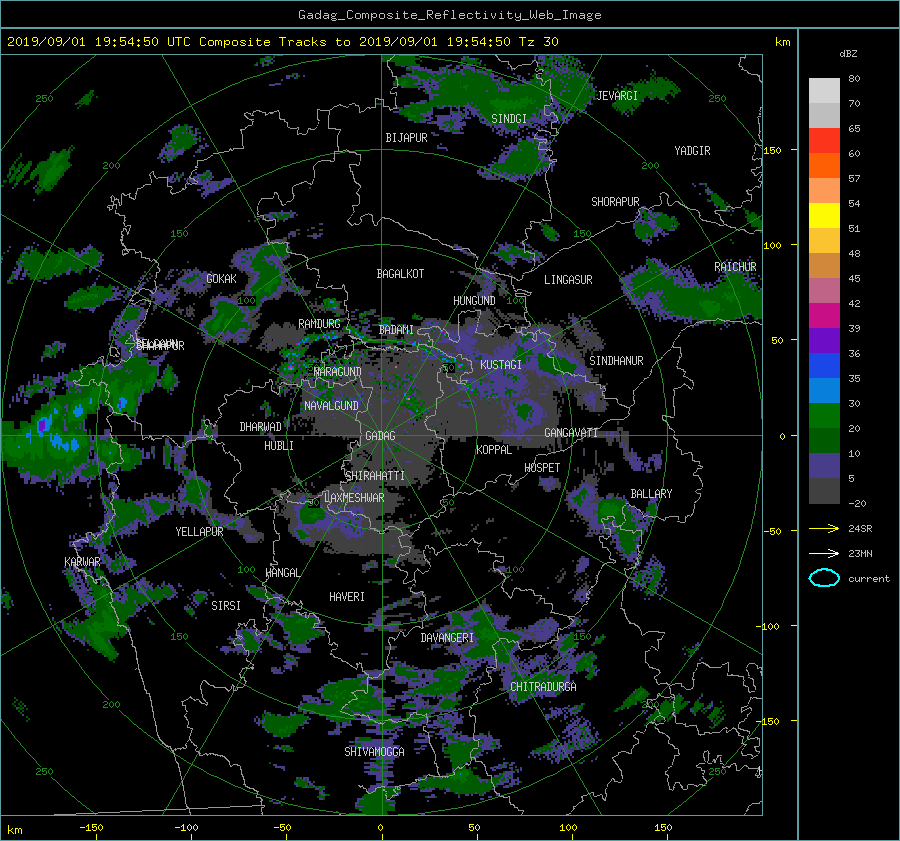The height and width of the screenshot is (841, 900).
Task: Select the red 65 dBZ color swatch
Action: 824,141
